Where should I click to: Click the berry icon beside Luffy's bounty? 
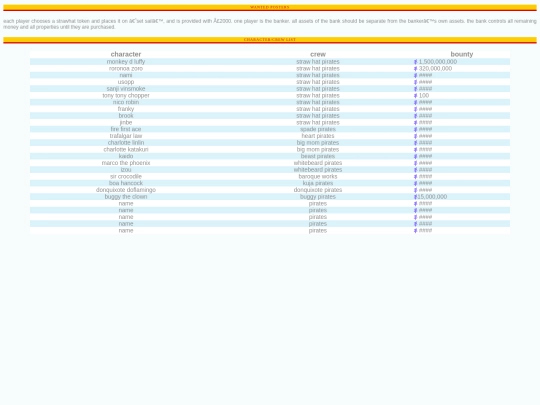415,62
